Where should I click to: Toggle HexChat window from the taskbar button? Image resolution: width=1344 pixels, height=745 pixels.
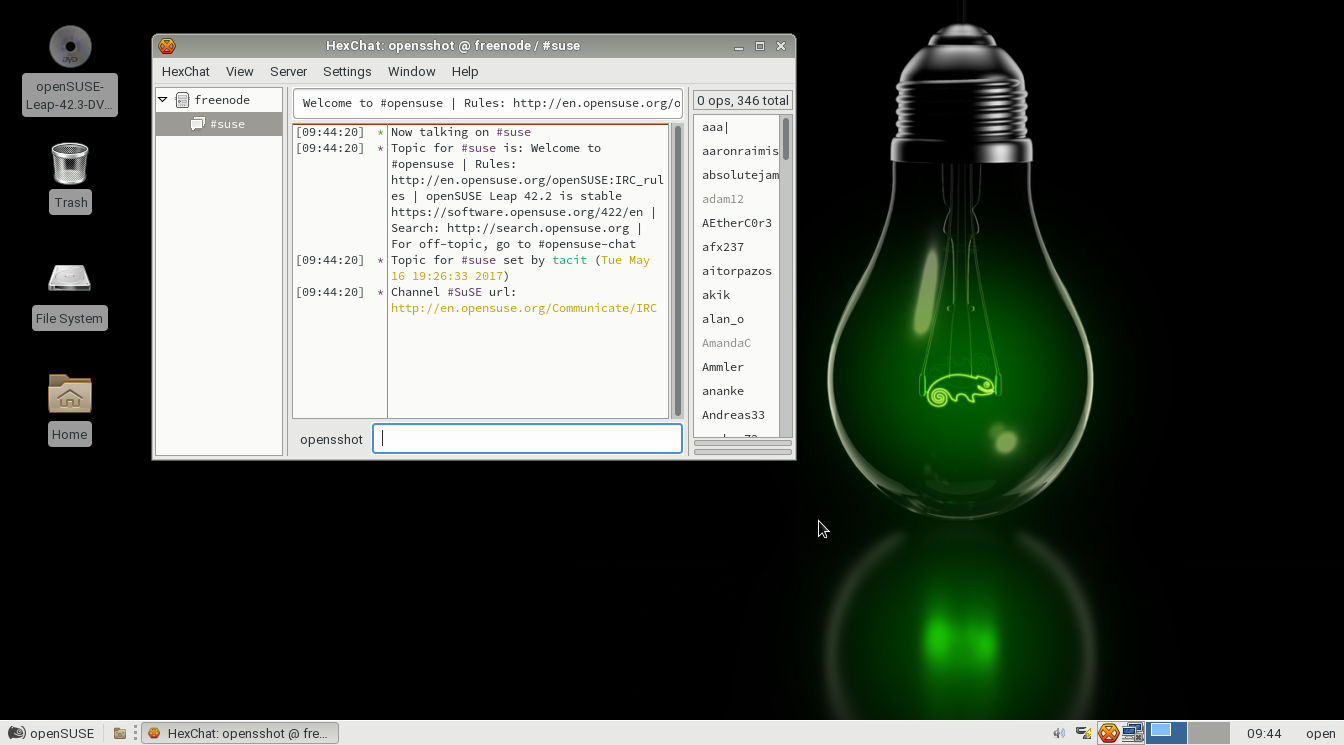(x=240, y=733)
